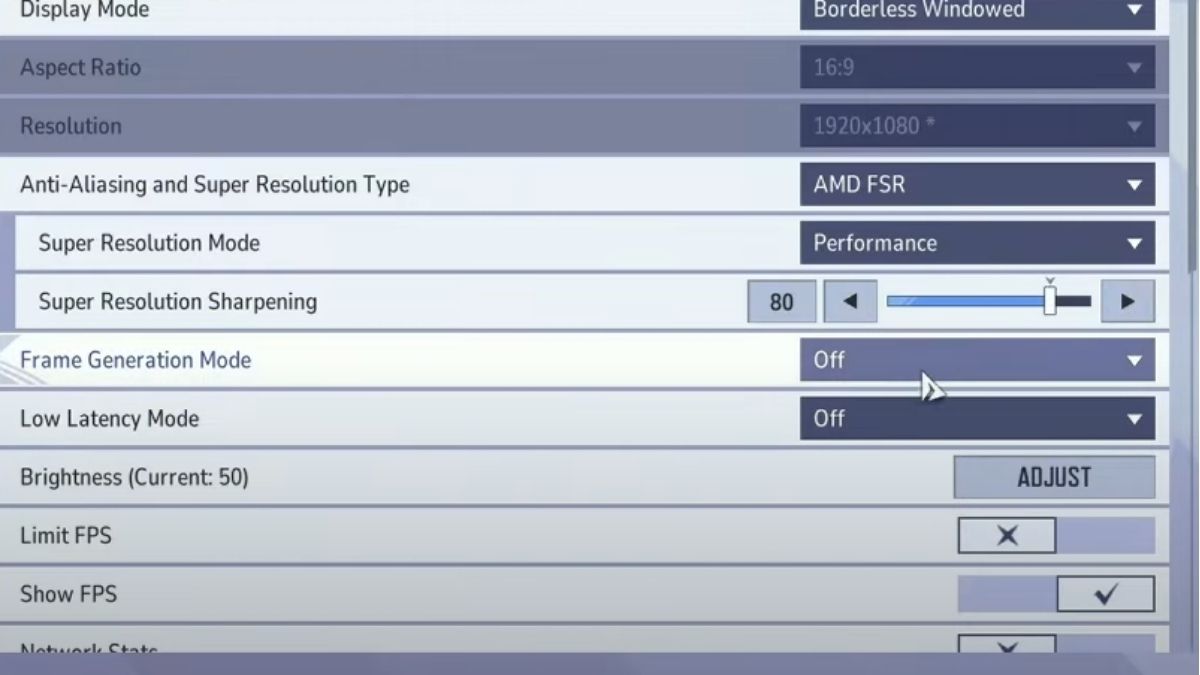Select the Limit FPS label
Viewport: 1200px width, 675px height.
[66, 535]
